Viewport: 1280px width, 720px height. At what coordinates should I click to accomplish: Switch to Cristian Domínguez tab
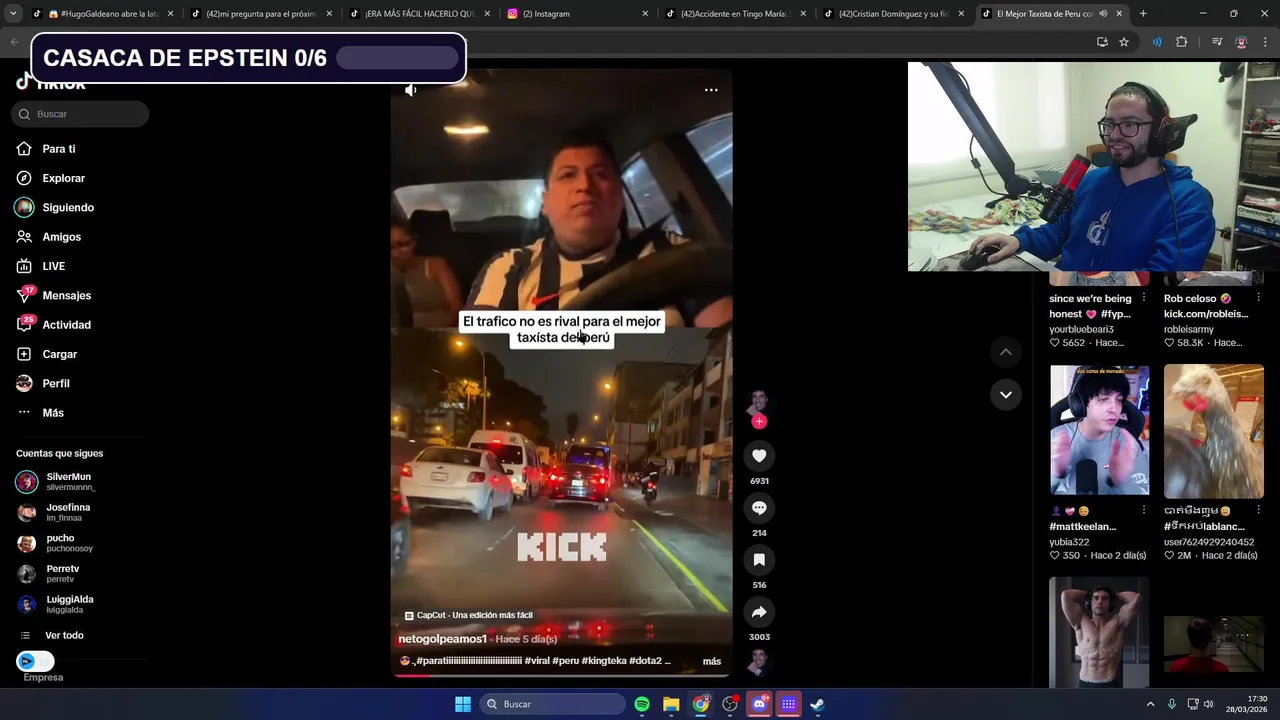[x=892, y=14]
